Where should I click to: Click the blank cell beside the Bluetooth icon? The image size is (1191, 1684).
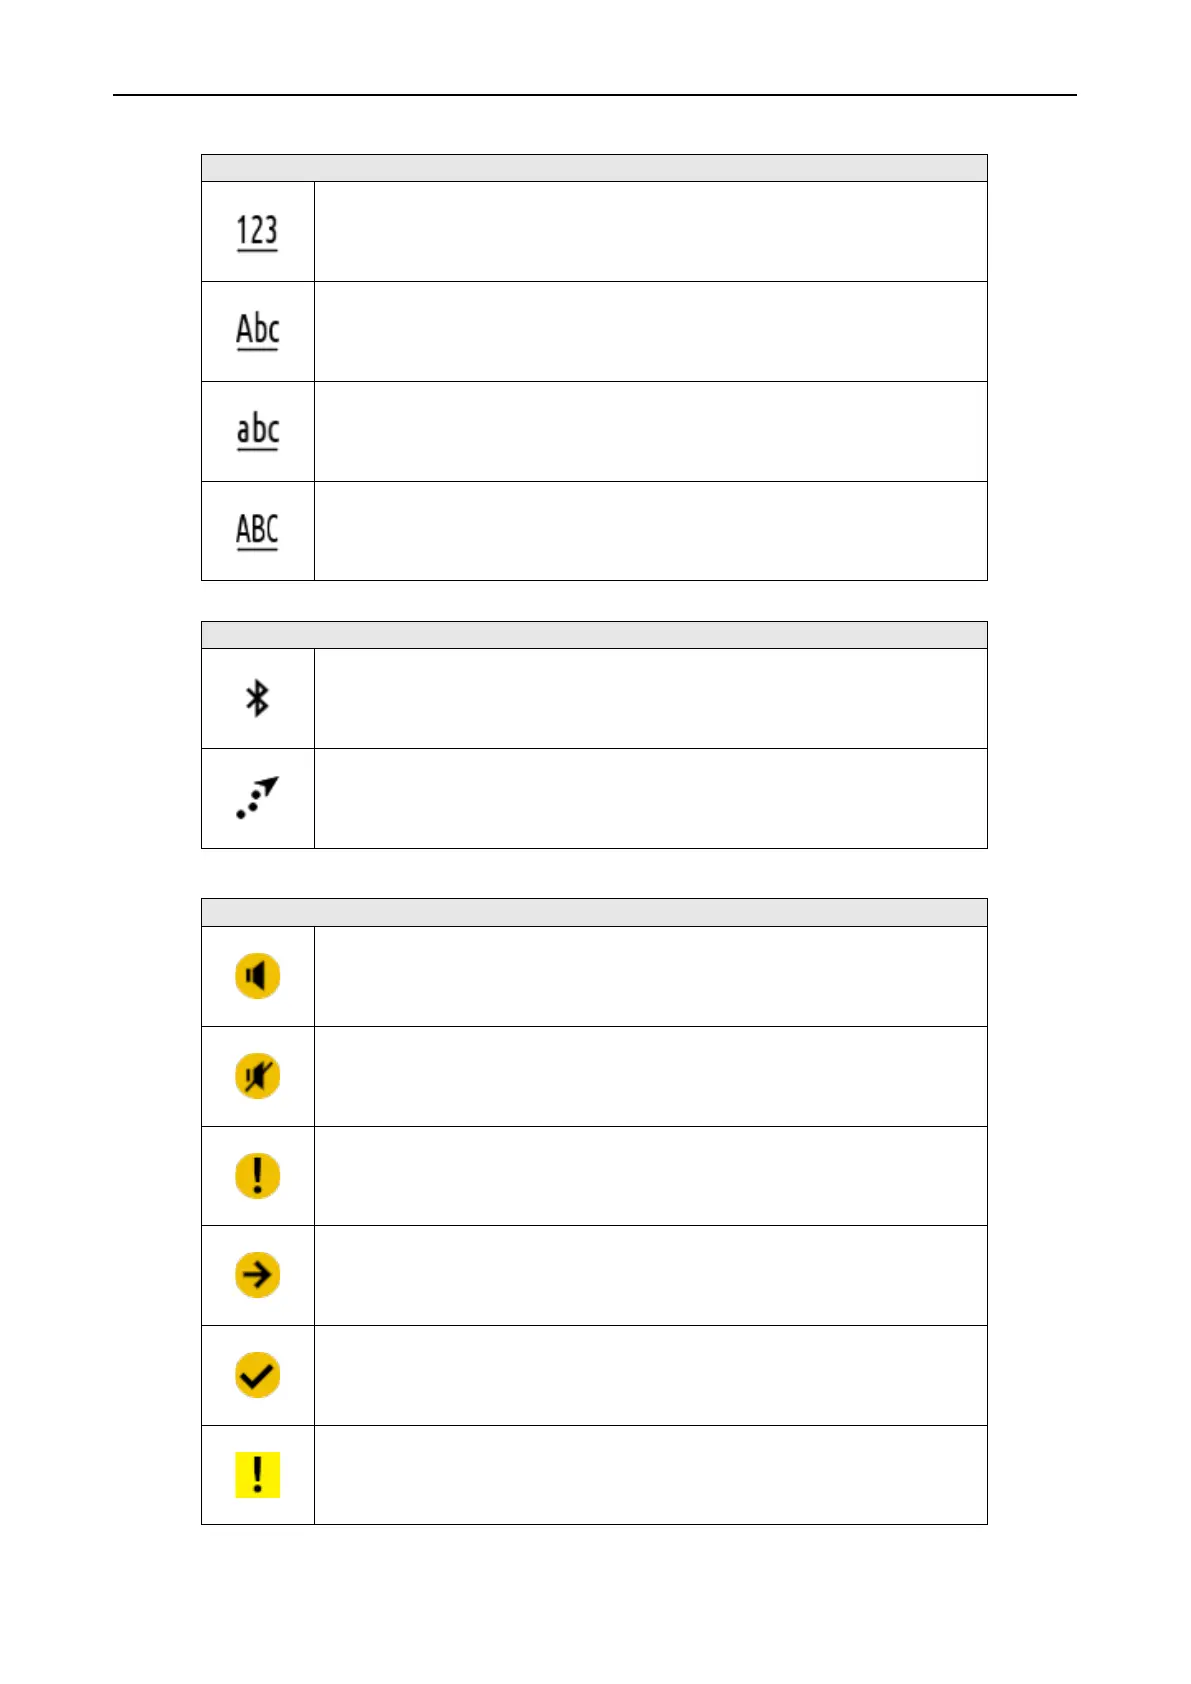click(650, 698)
